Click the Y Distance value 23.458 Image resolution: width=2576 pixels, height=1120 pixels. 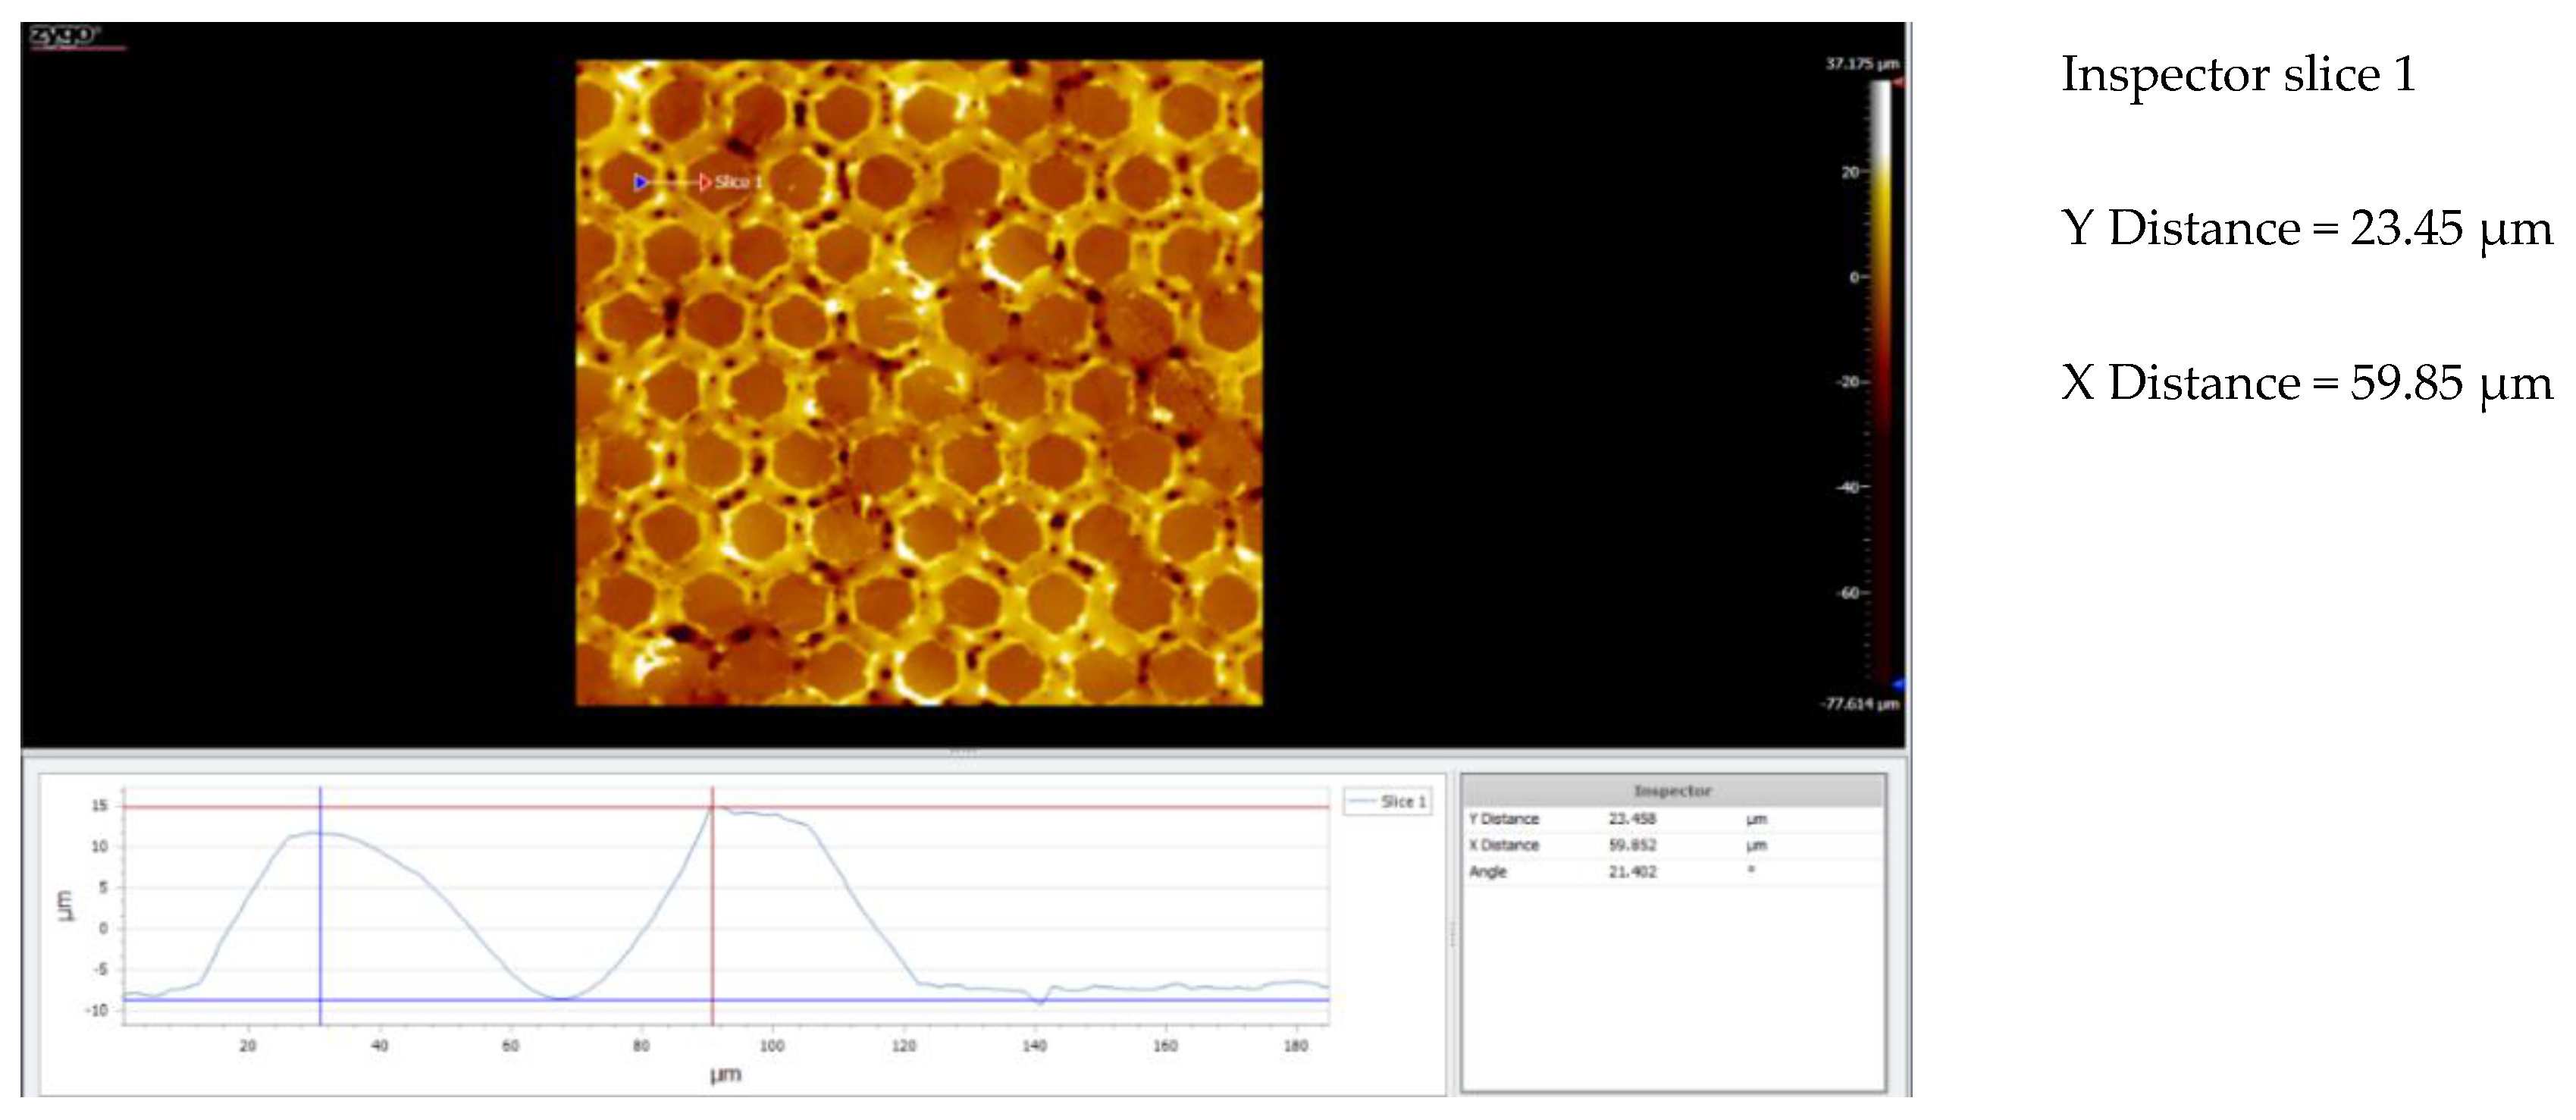[1632, 819]
